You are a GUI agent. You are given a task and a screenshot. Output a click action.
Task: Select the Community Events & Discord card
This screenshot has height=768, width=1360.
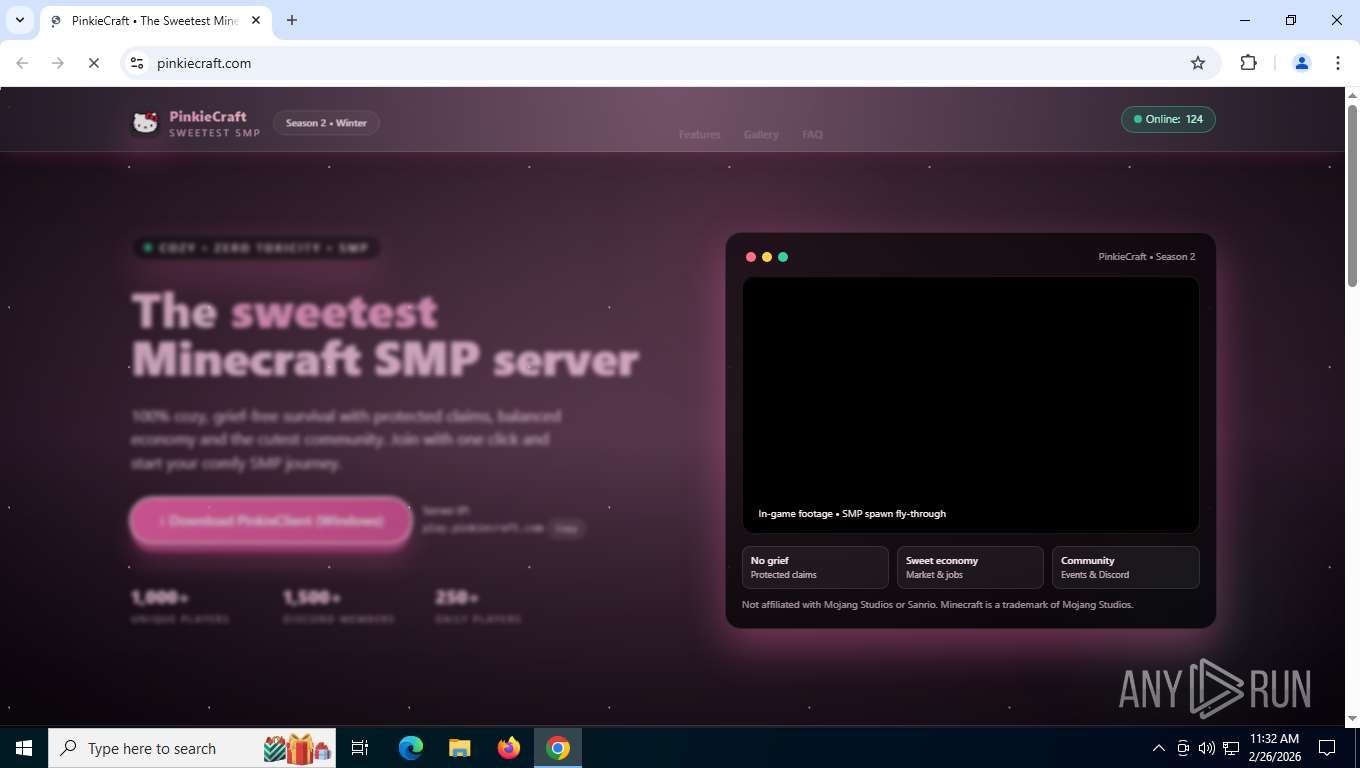(1125, 567)
